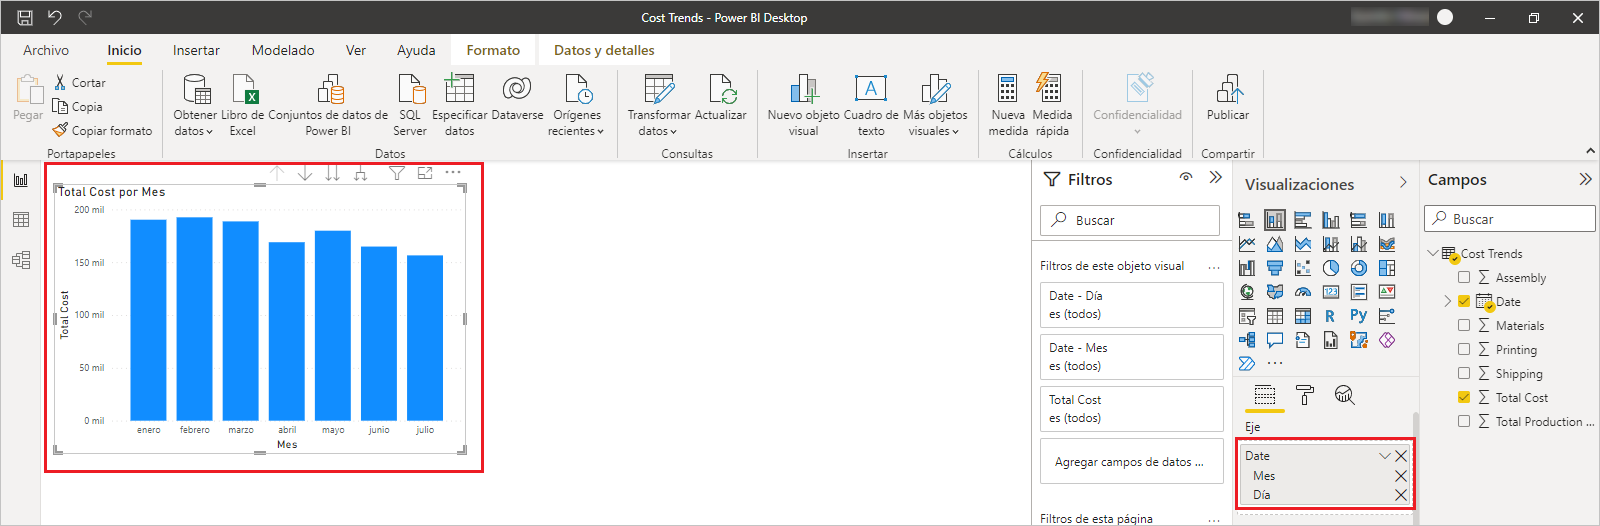Select R script visual icon
Screen dimensions: 1600x526
point(1331,316)
